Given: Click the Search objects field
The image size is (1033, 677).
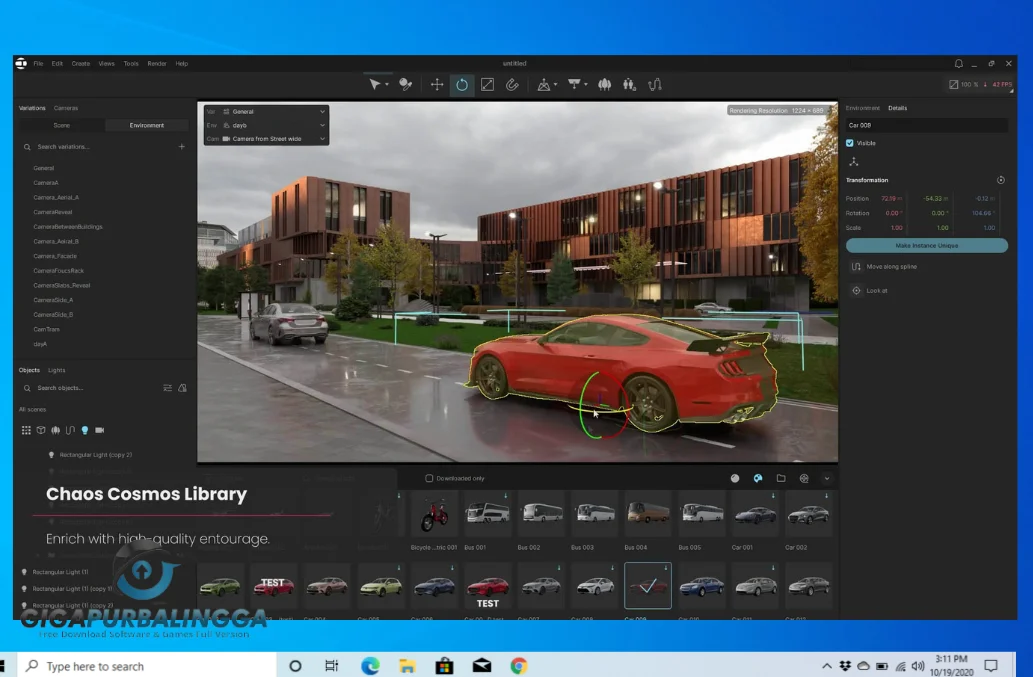Looking at the screenshot, I should 91,388.
